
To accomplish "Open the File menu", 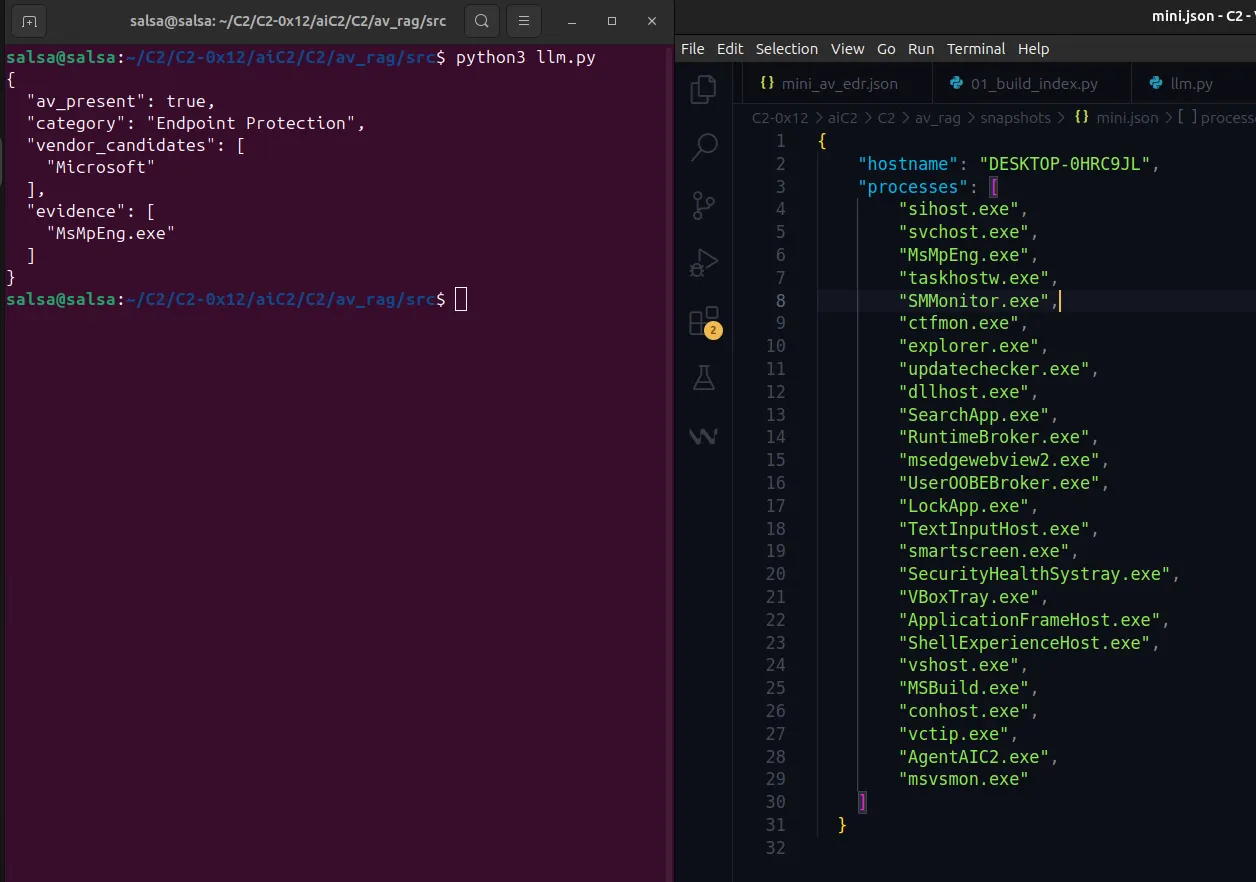I will tap(693, 48).
